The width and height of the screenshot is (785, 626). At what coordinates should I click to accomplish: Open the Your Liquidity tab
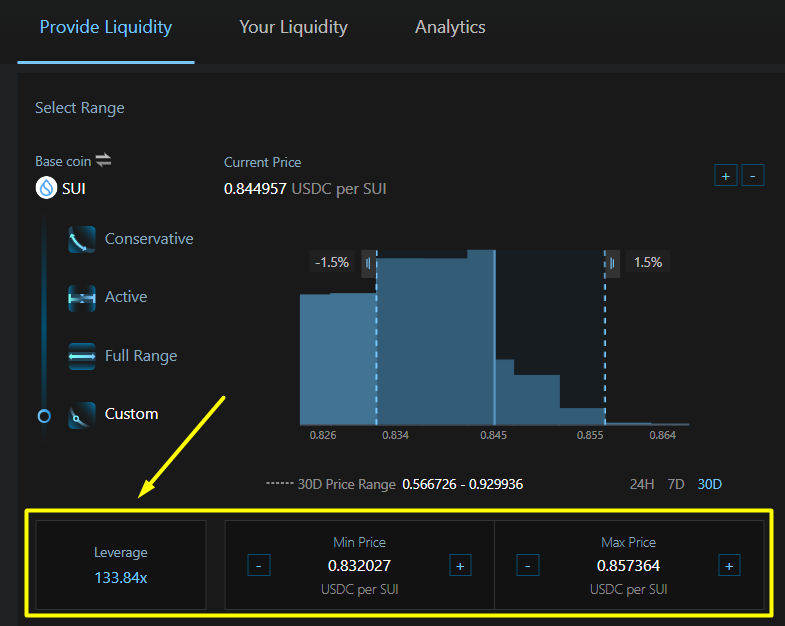pyautogui.click(x=293, y=27)
